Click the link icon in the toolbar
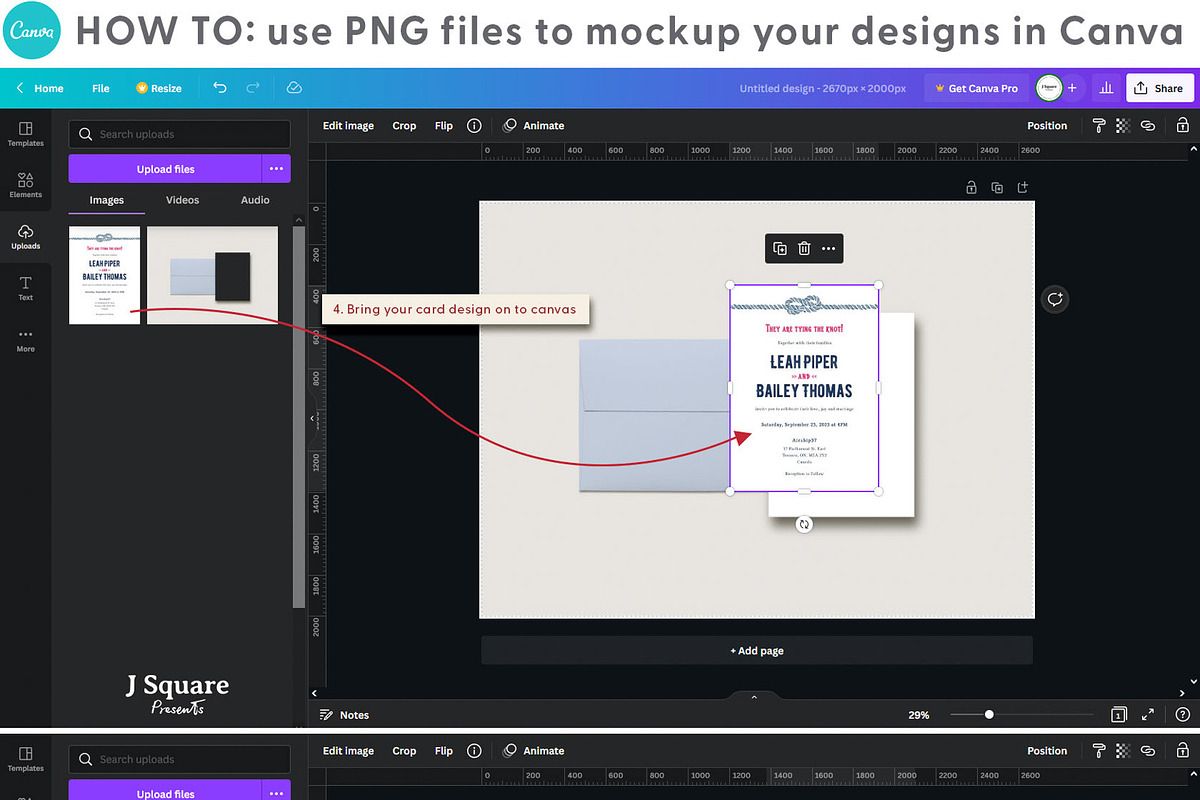The height and width of the screenshot is (800, 1200). tap(1148, 126)
